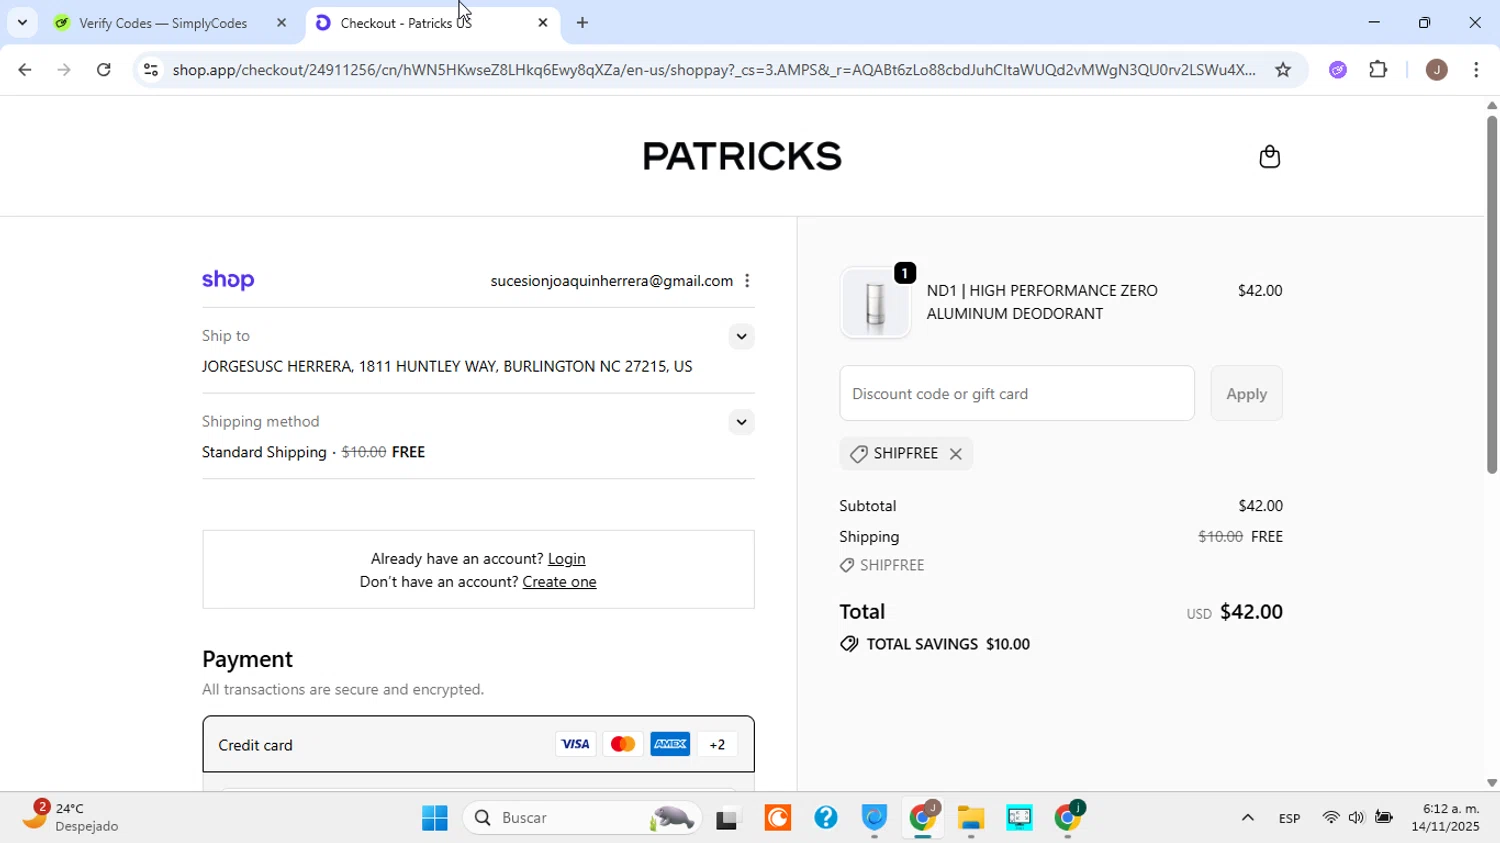
Task: Open the volume speaker icon
Action: (x=1356, y=819)
